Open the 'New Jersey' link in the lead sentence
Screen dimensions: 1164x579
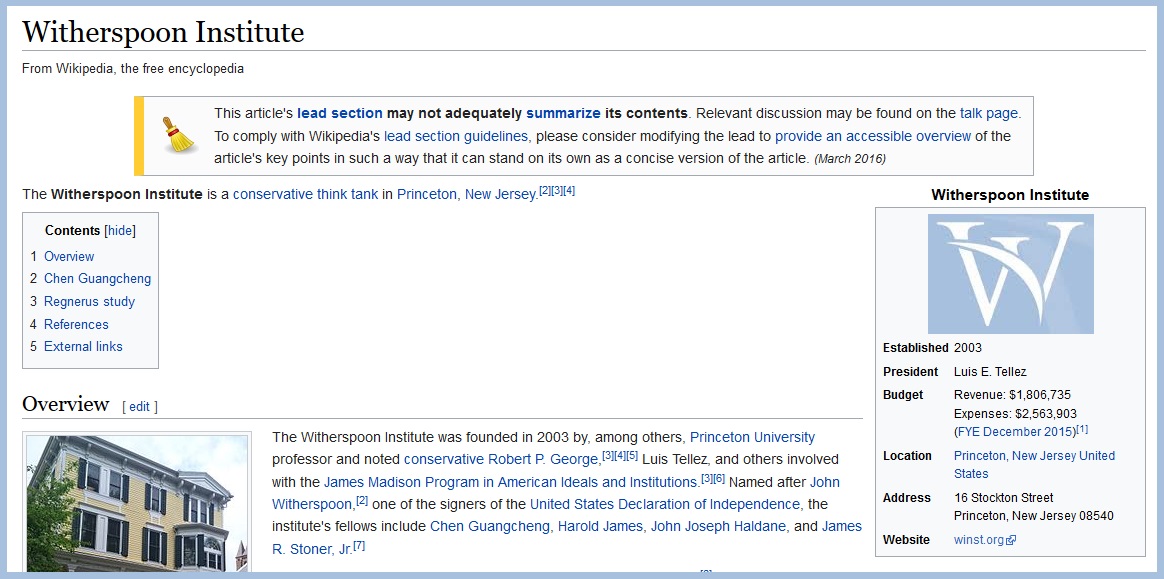(500, 194)
